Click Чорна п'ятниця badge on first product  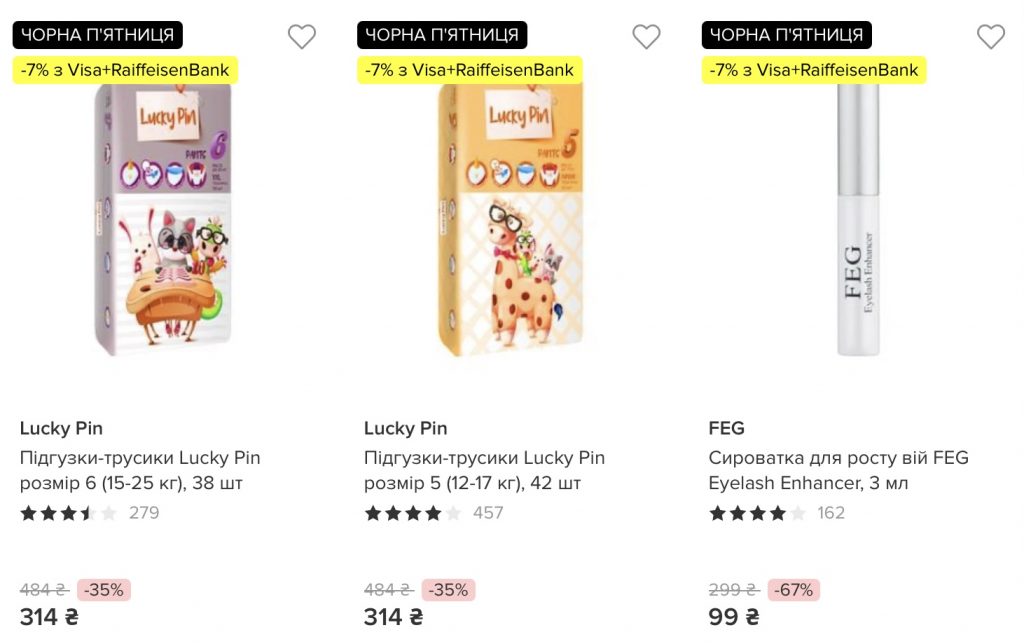coord(97,35)
